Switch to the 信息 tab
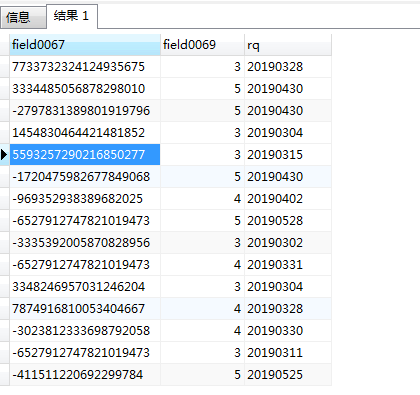 tap(23, 17)
